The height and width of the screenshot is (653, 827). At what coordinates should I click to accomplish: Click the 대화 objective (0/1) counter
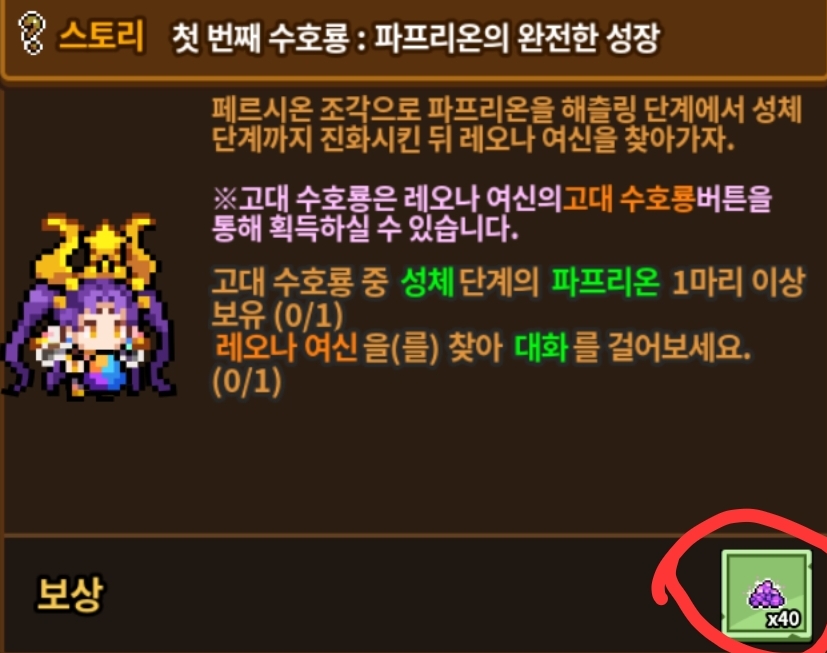(247, 381)
